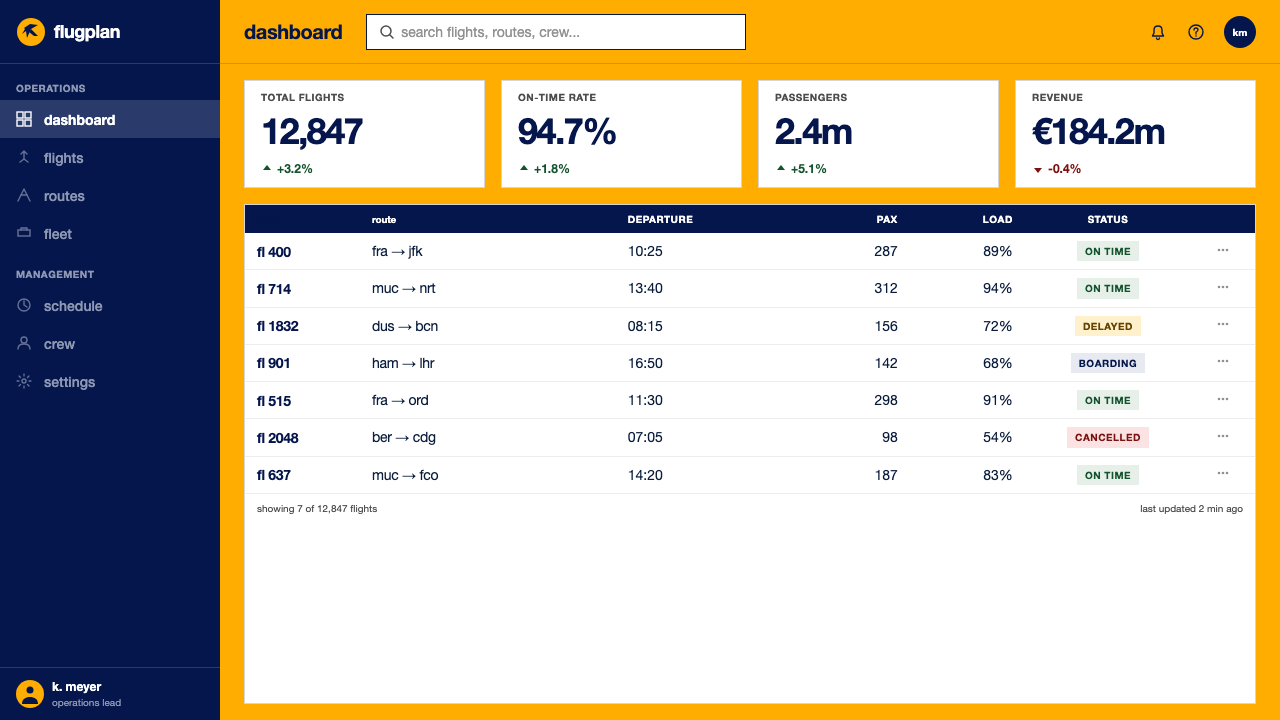Click the search magnifier icon
The width and height of the screenshot is (1280, 720).
(387, 32)
